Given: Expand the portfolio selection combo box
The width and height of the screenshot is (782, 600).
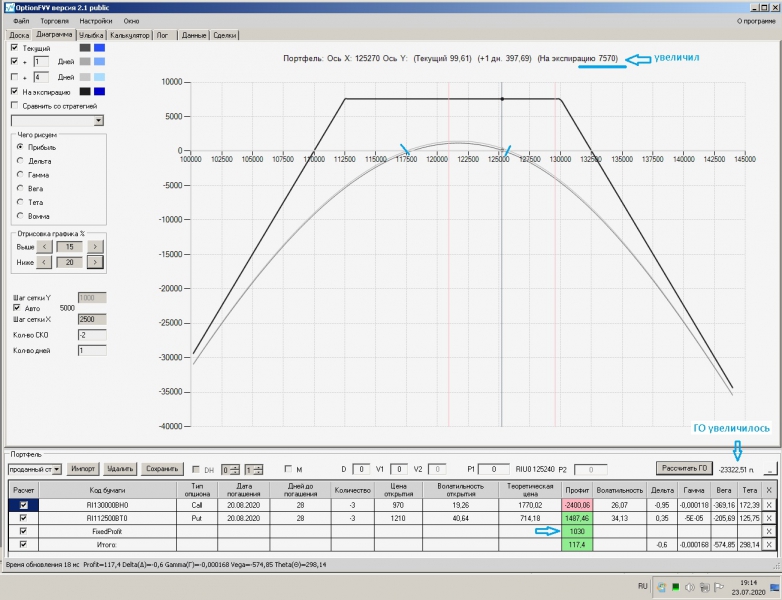Looking at the screenshot, I should (x=57, y=468).
